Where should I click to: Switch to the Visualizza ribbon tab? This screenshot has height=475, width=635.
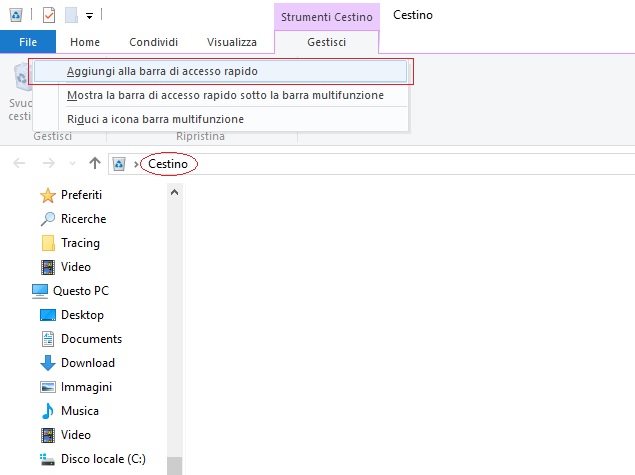[232, 42]
